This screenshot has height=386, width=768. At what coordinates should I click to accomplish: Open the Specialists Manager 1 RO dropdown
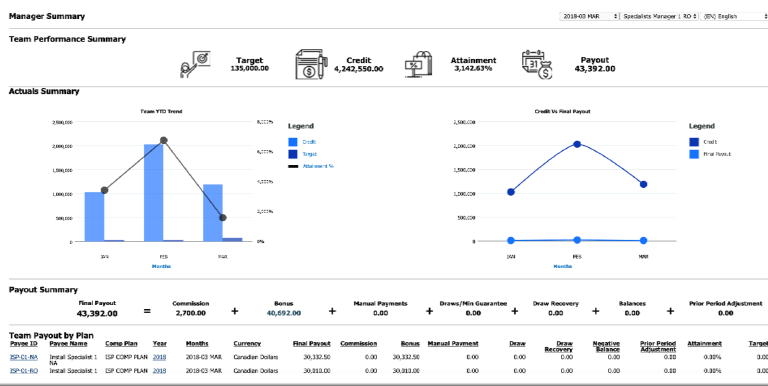tap(659, 16)
